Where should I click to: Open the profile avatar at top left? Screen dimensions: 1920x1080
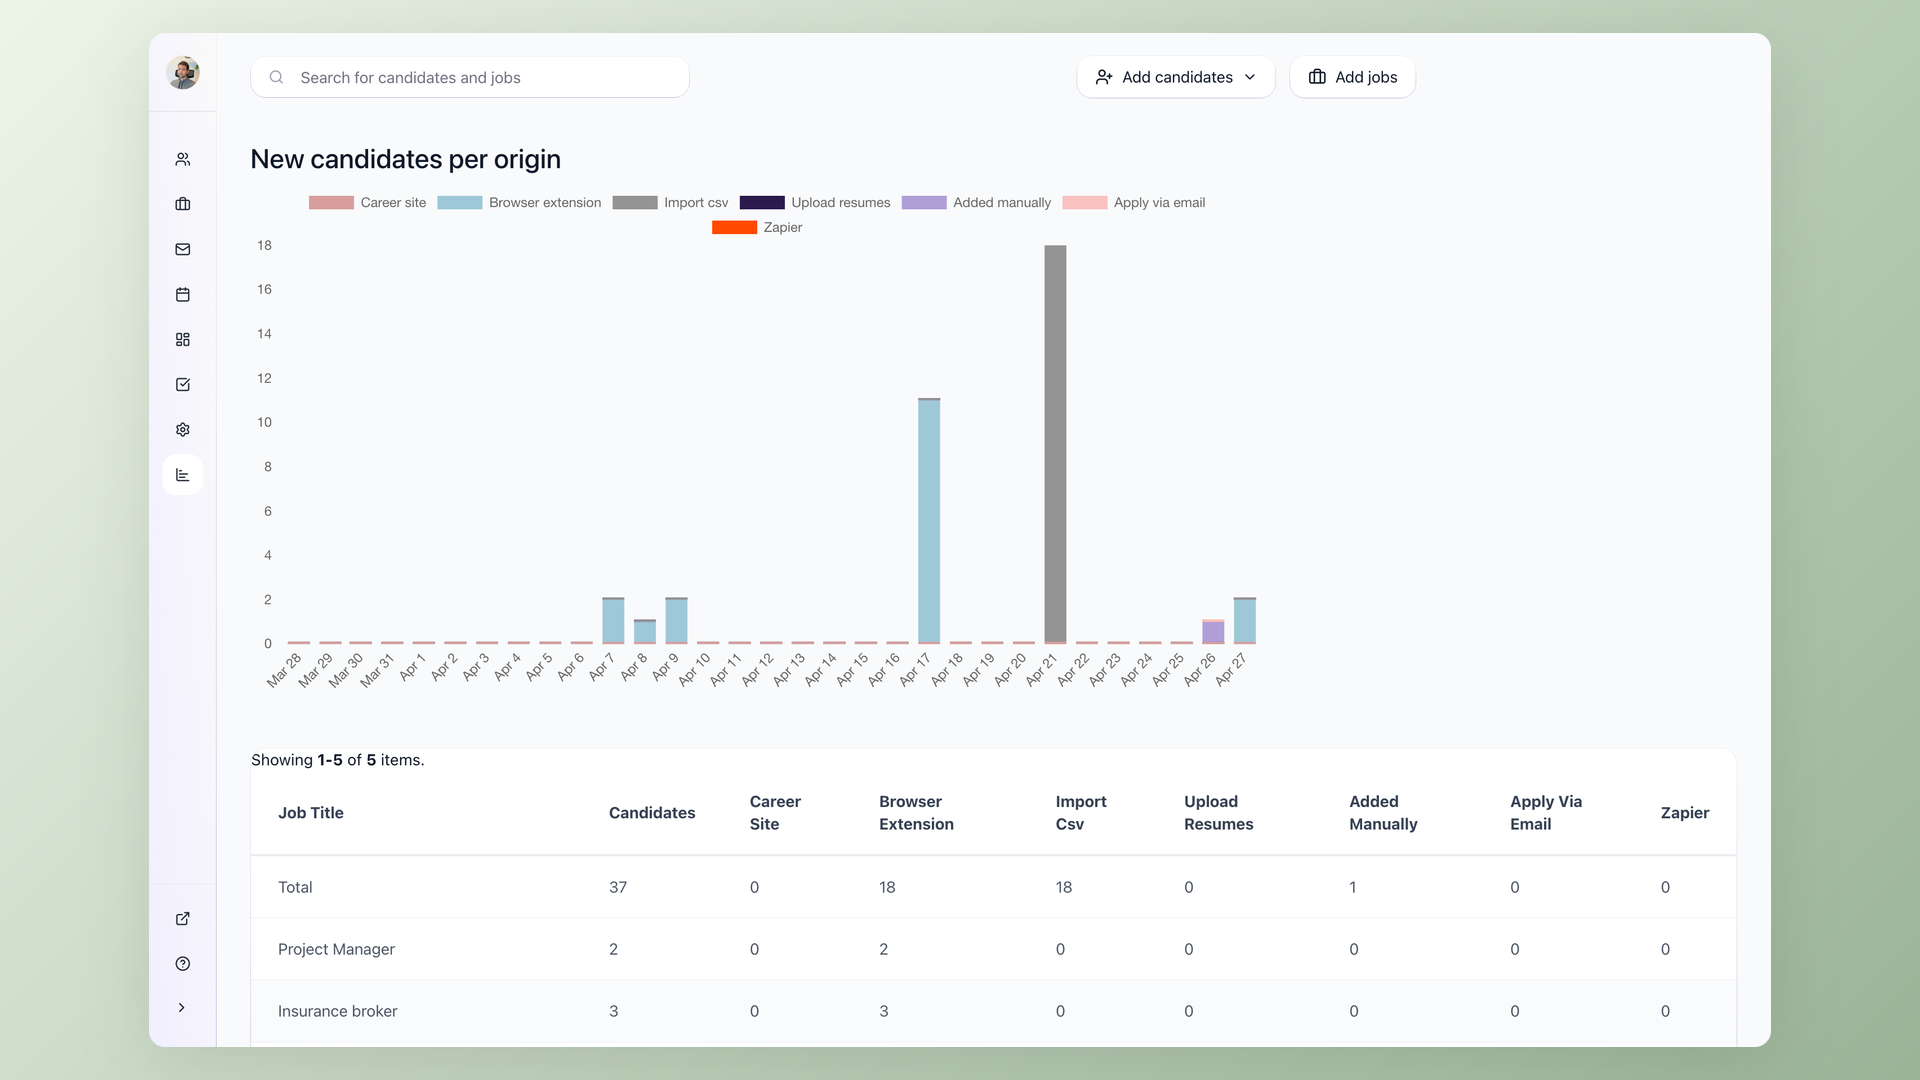click(x=183, y=72)
